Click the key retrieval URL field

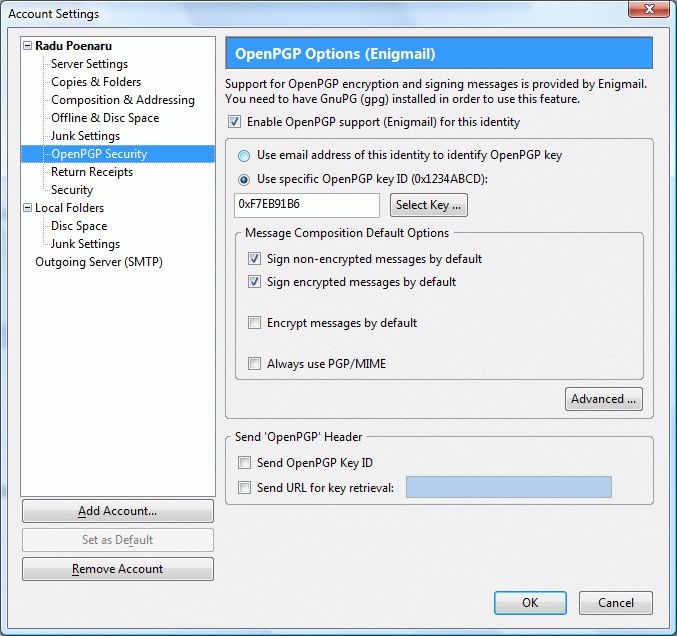(x=509, y=487)
